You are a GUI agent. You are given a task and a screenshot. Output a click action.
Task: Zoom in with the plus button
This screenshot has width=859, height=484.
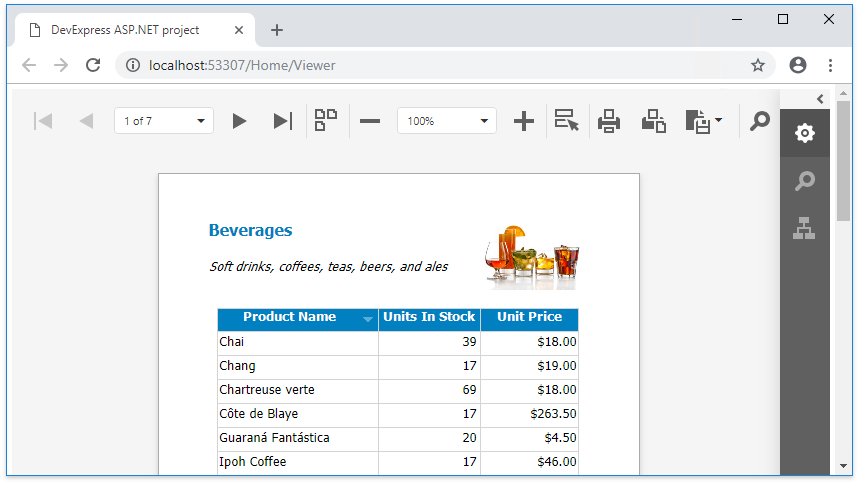point(524,121)
